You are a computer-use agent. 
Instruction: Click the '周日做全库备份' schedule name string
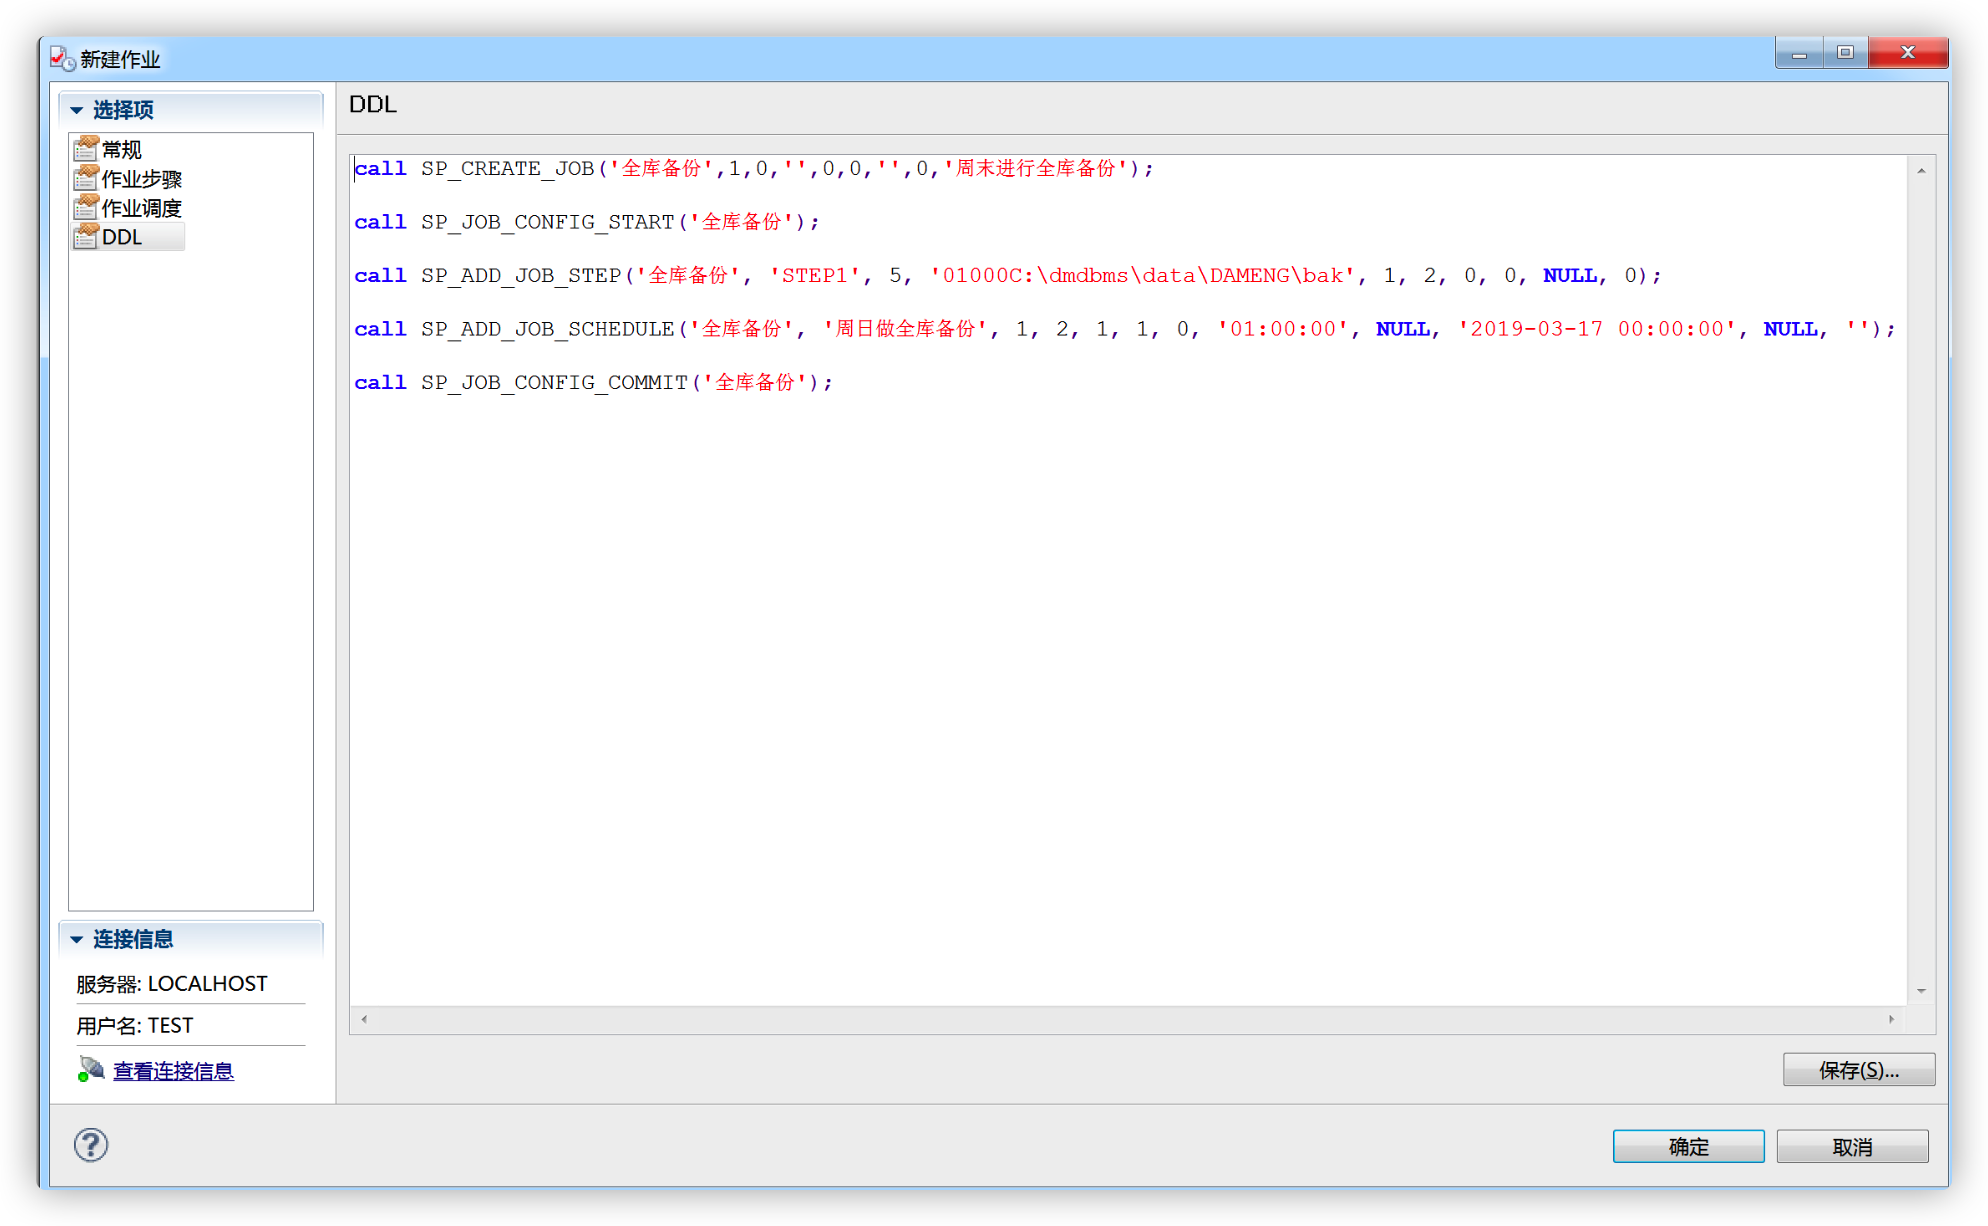905,329
